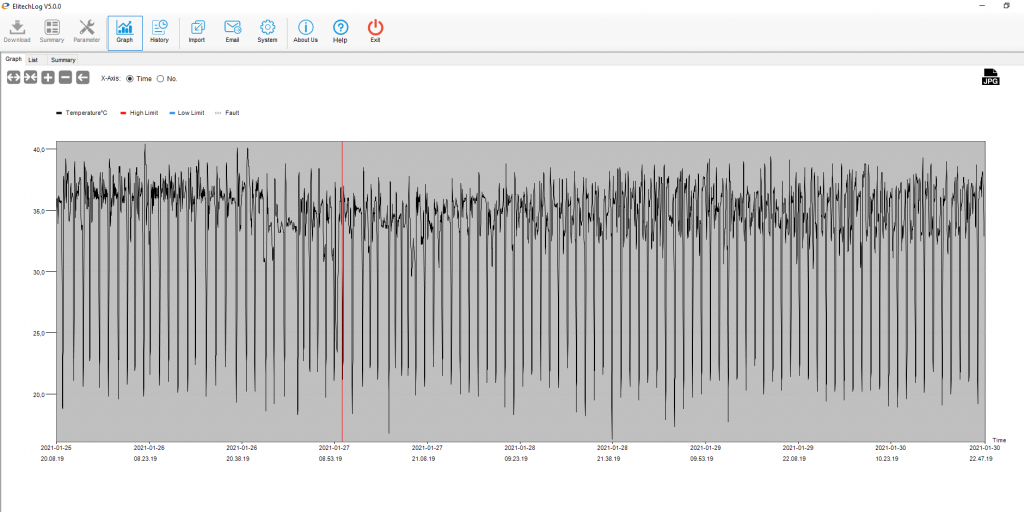Zoom in with the plus button

point(48,78)
